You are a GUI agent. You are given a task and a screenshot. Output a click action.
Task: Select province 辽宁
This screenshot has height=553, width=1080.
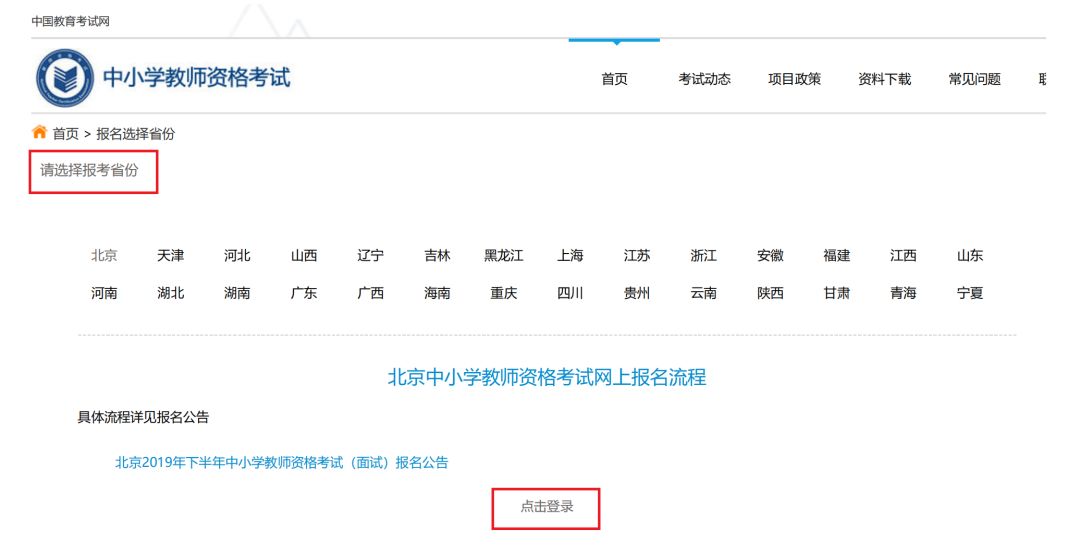pos(371,255)
